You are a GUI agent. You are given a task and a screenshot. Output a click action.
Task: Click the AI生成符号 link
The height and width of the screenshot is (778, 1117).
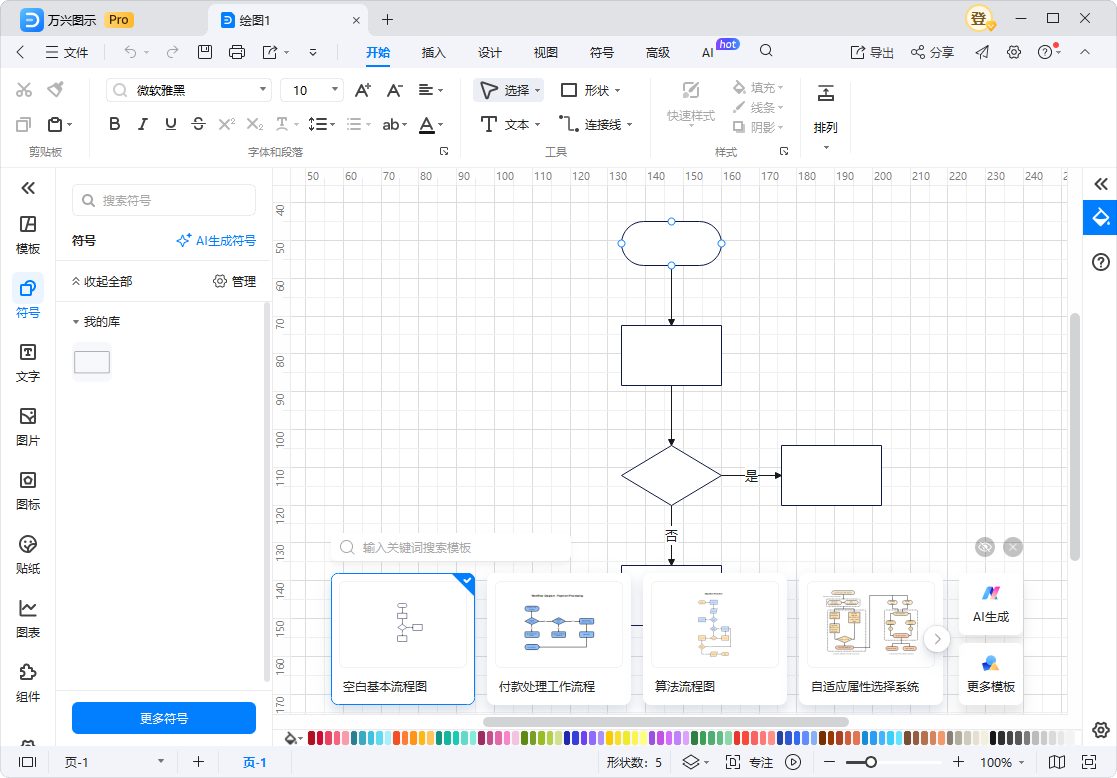(x=216, y=241)
